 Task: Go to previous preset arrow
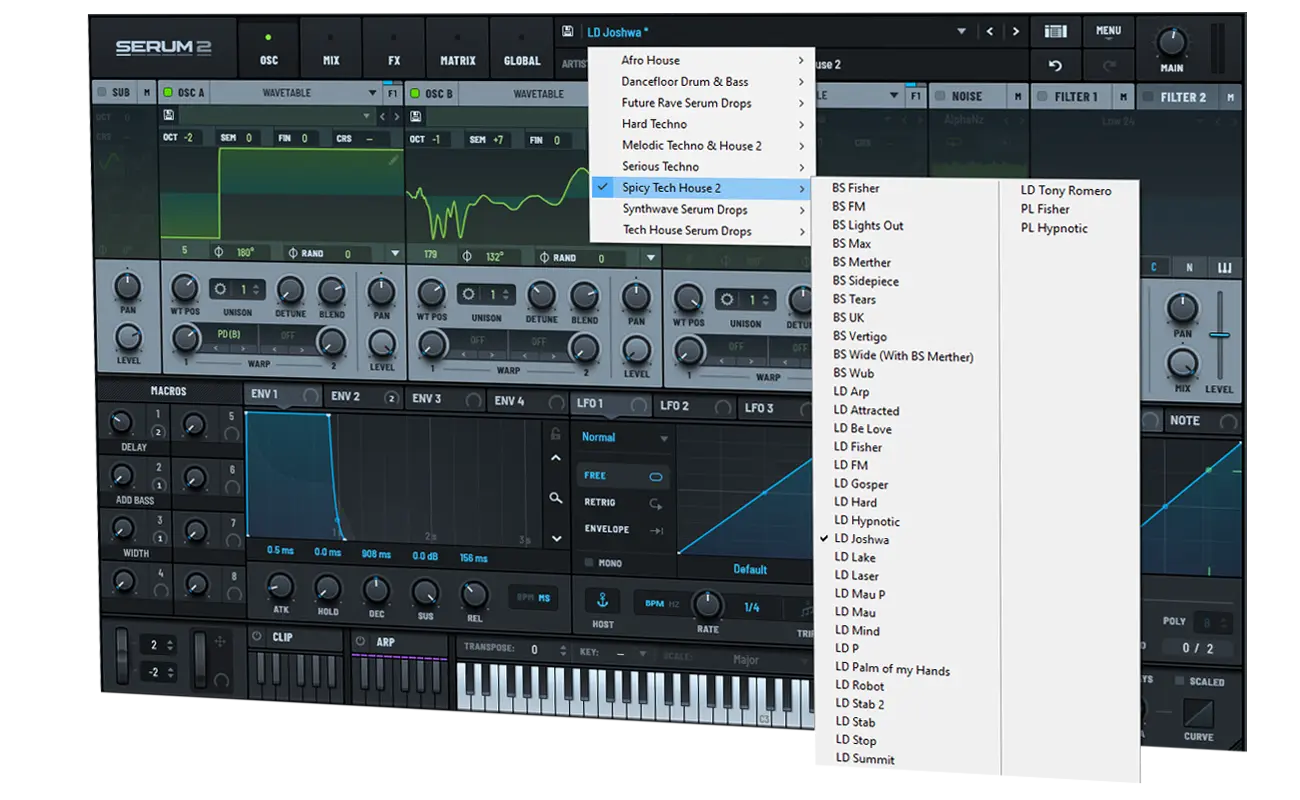990,32
